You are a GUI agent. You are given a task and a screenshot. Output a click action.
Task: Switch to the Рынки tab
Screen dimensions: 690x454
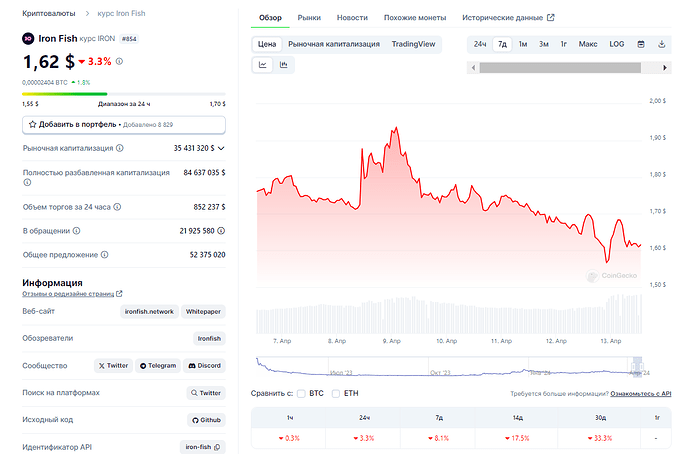tap(309, 18)
